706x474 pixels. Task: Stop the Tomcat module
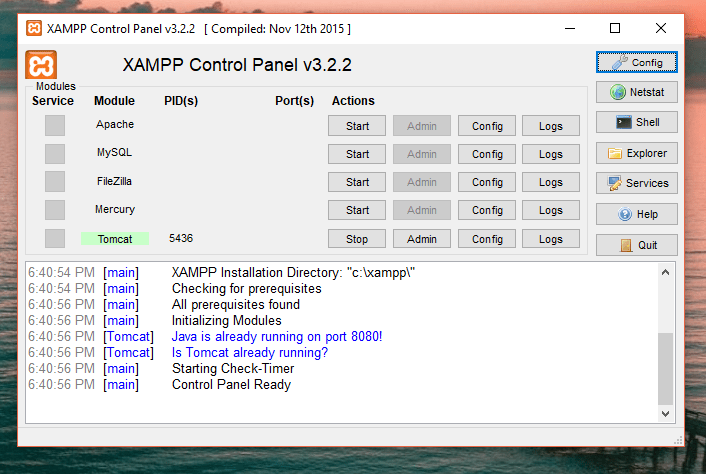point(357,239)
